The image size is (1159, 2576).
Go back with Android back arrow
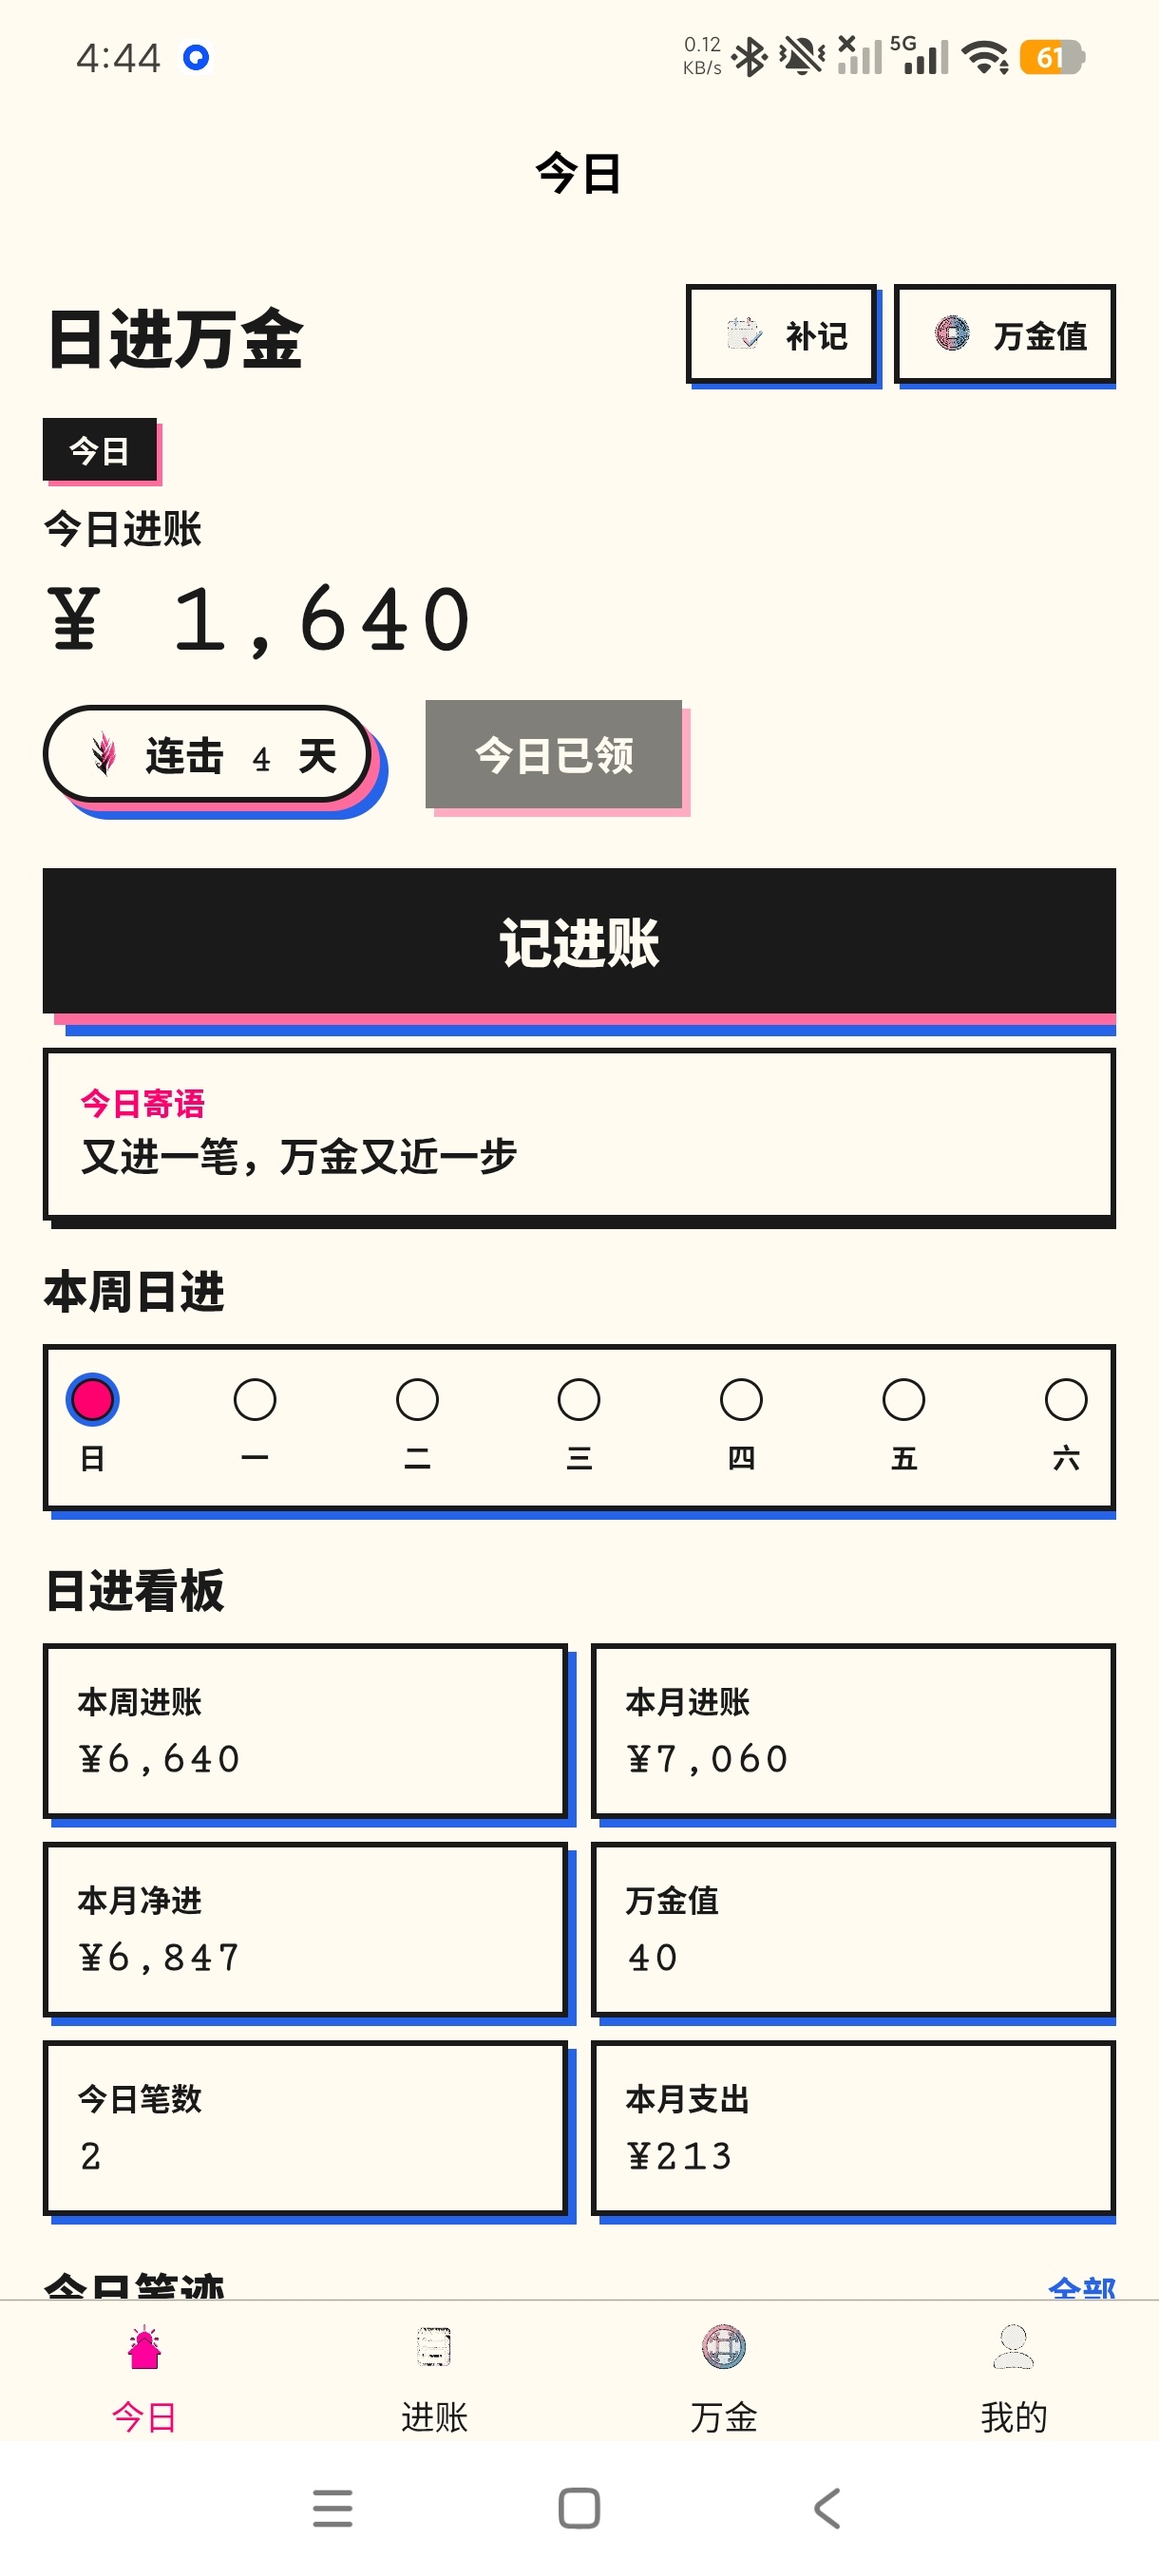click(x=827, y=2508)
